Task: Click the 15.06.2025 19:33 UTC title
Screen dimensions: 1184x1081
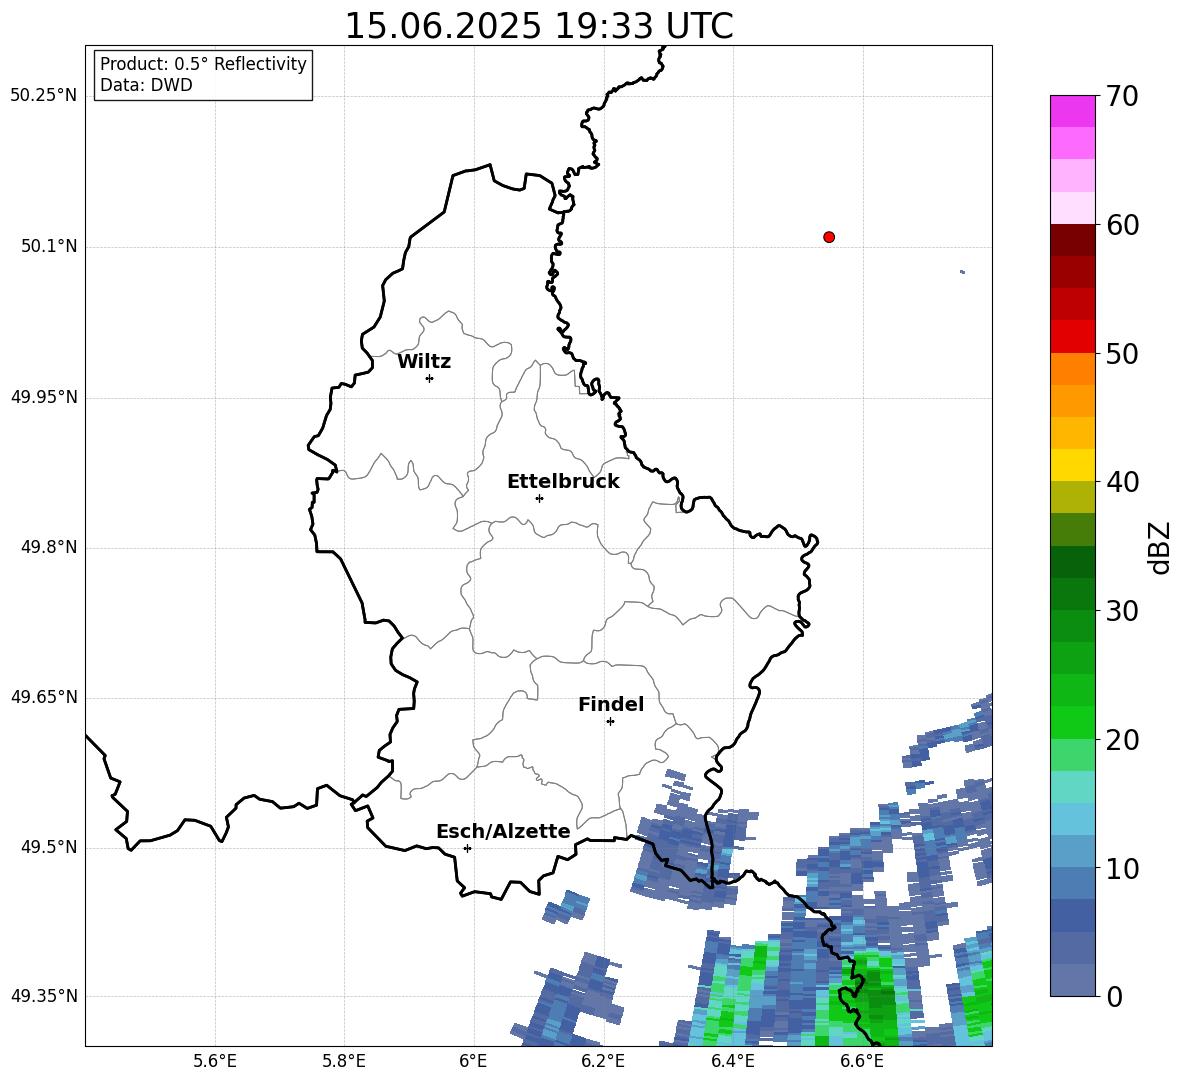Action: point(539,26)
